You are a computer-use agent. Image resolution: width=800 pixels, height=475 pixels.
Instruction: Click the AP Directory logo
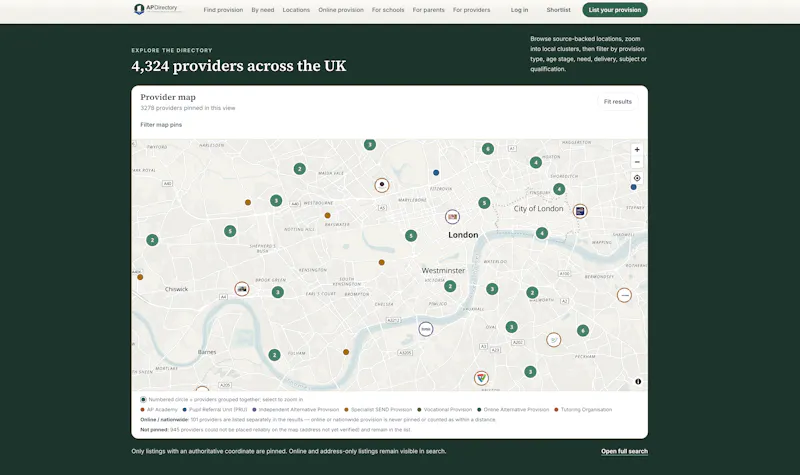point(156,9)
